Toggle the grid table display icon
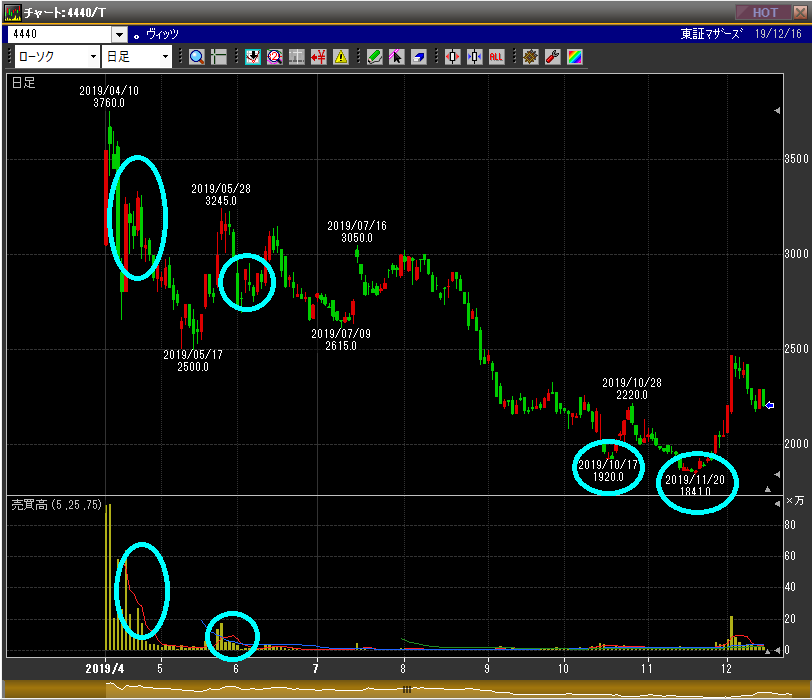The height and width of the screenshot is (700, 812). (296, 57)
